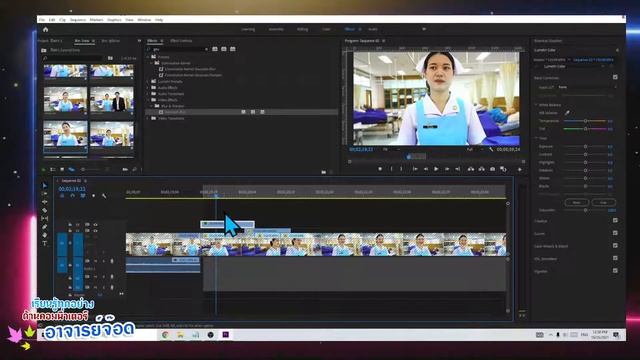Open the Window menu

point(144,20)
